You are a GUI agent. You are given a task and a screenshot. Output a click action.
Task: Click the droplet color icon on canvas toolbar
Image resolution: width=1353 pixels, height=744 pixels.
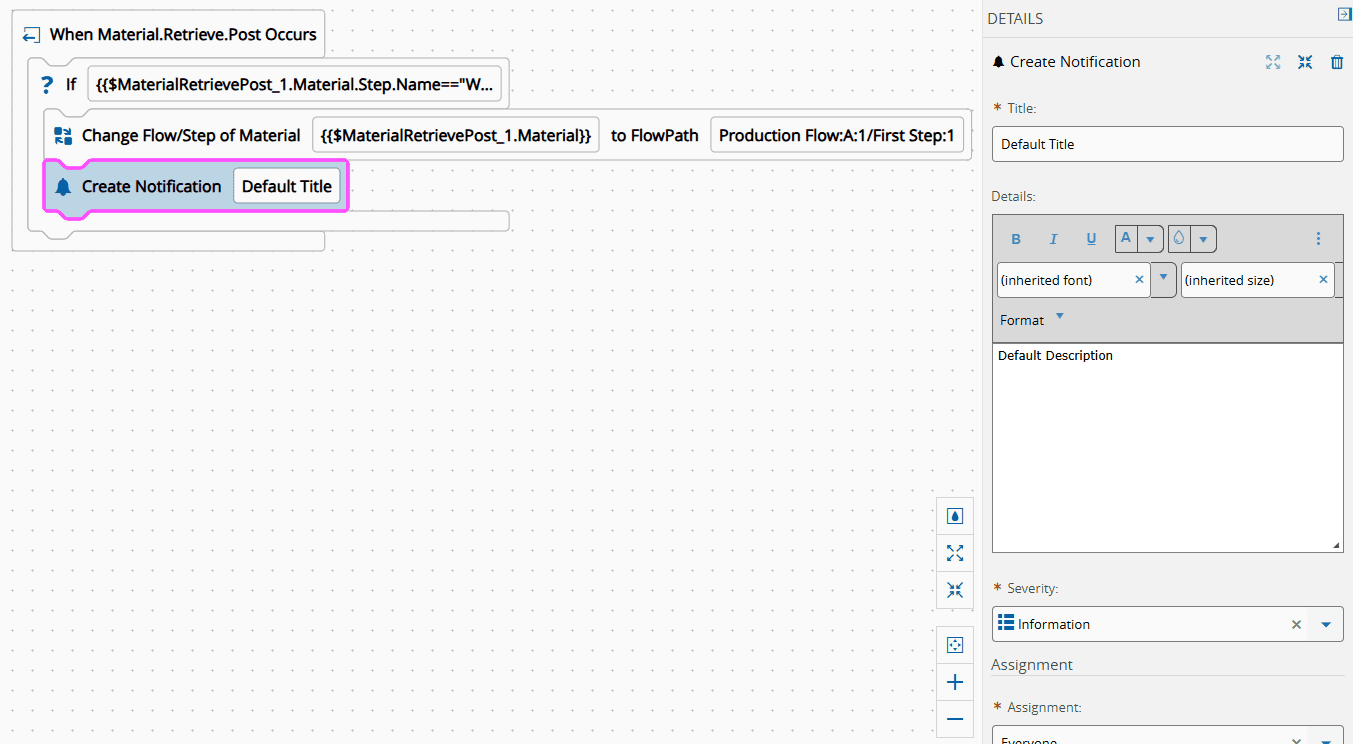(x=955, y=516)
